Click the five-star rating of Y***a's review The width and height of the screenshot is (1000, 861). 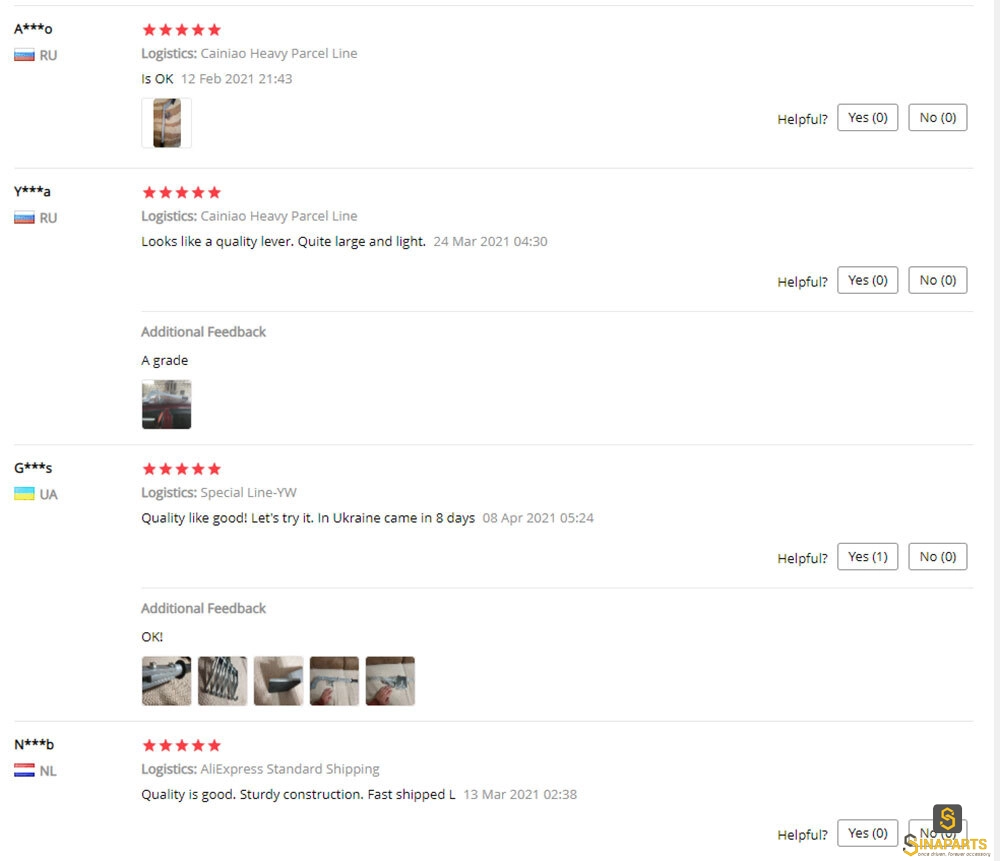(x=182, y=193)
